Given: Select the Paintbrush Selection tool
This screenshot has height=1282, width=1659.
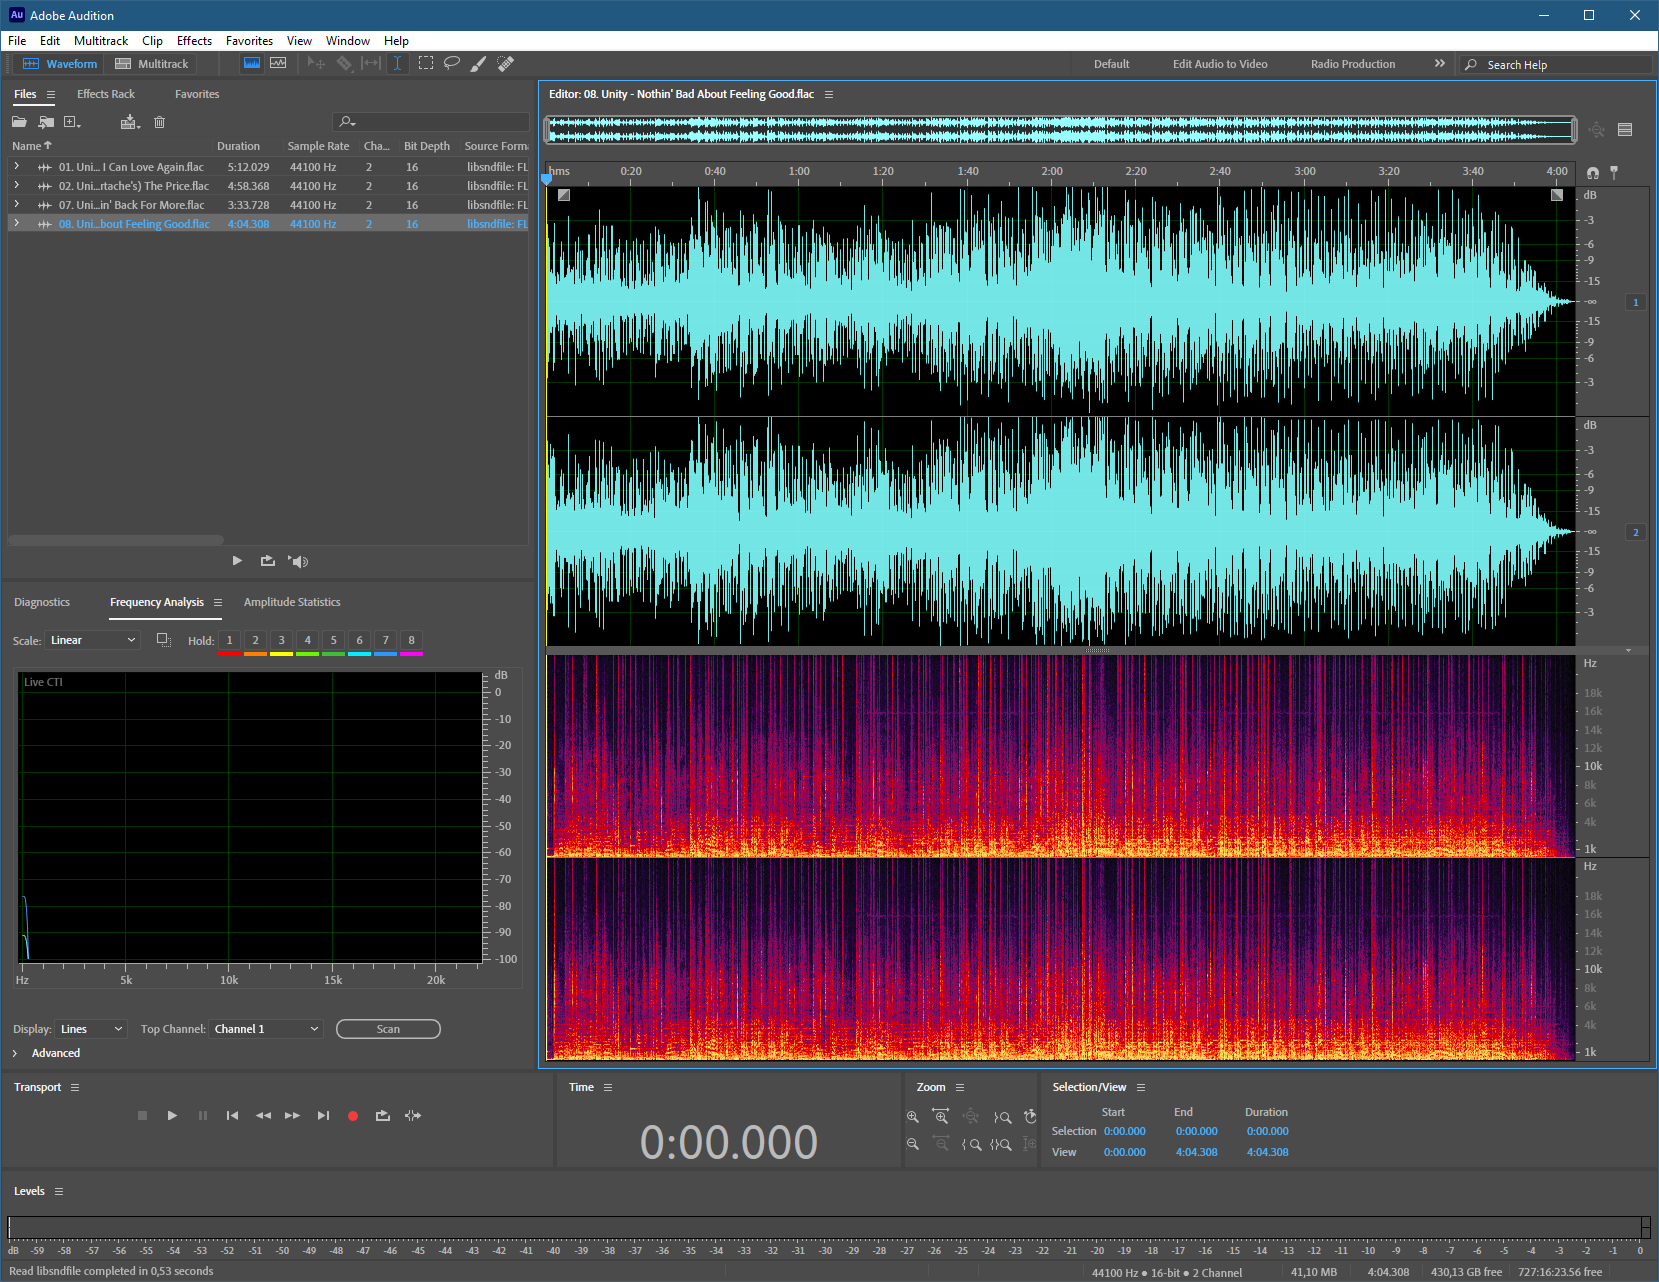Looking at the screenshot, I should (x=479, y=63).
